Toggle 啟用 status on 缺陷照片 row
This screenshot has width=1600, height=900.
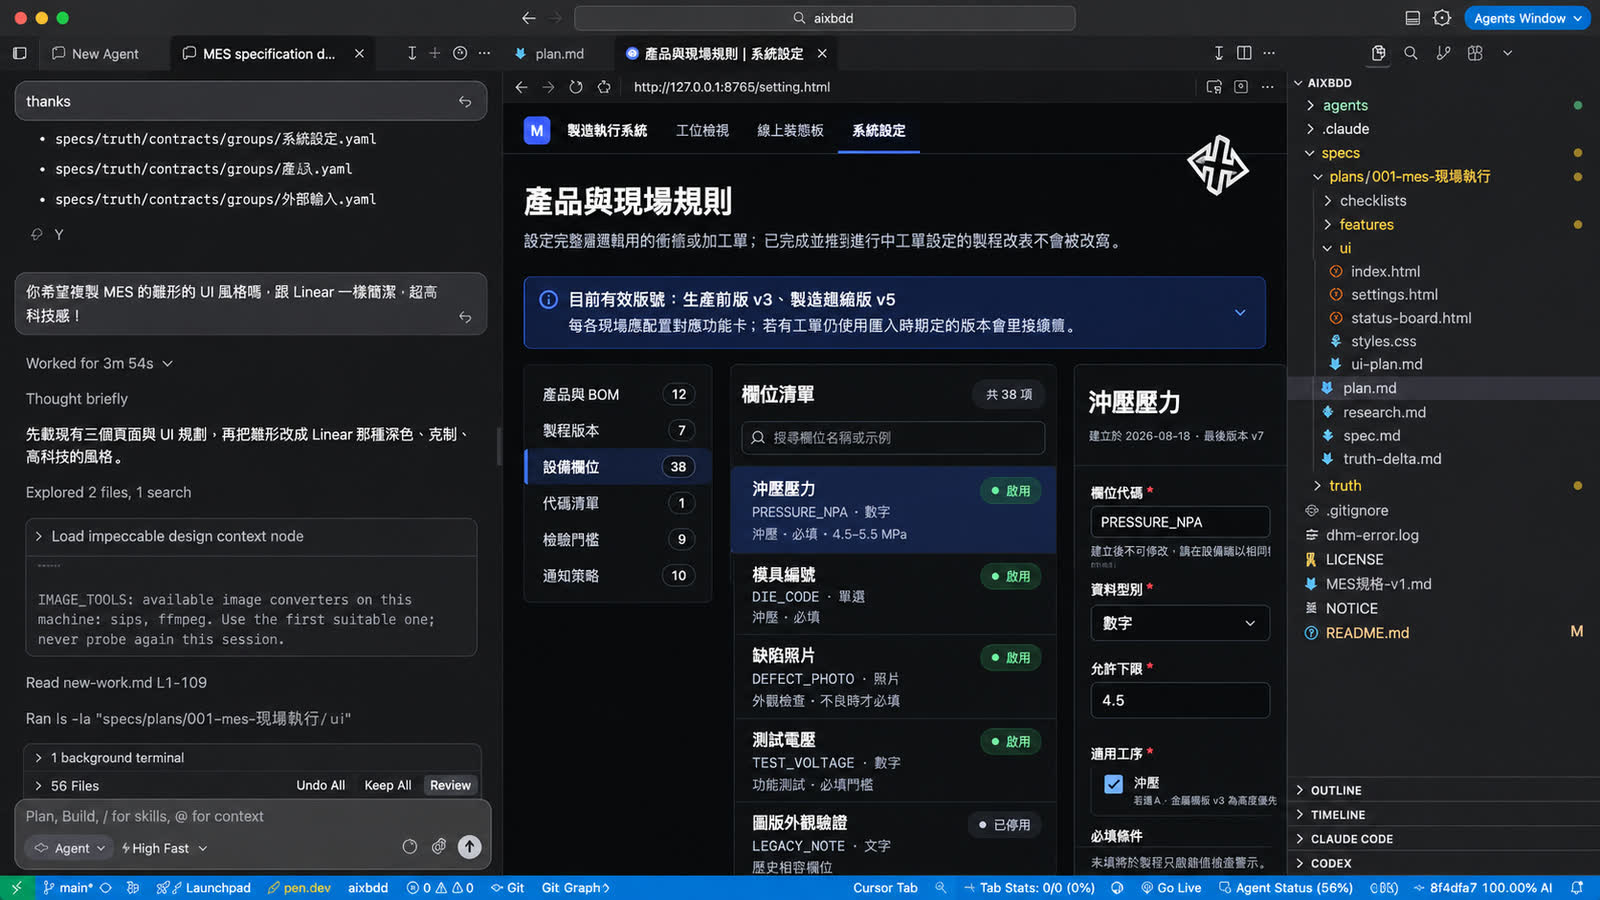(x=1011, y=658)
